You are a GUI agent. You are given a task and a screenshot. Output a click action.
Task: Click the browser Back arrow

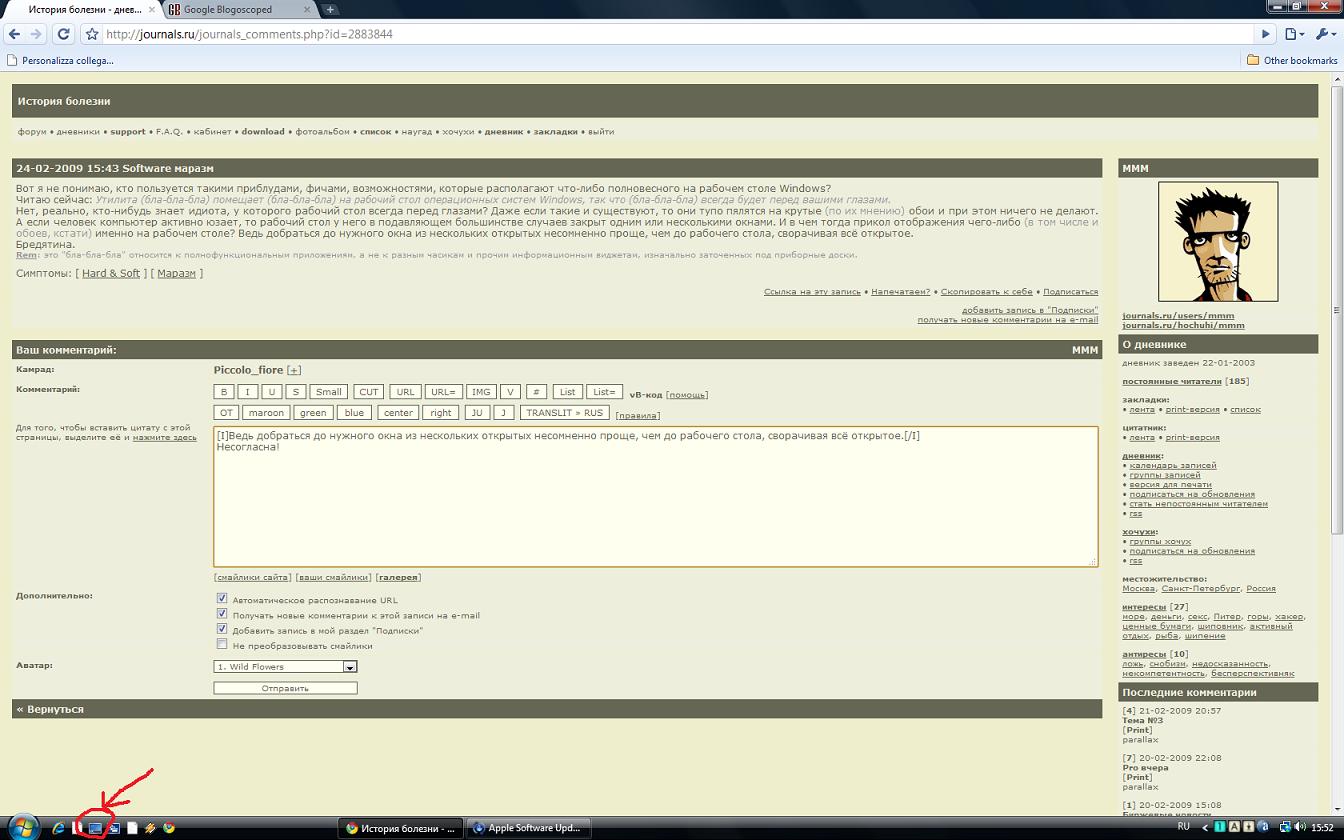pos(14,34)
